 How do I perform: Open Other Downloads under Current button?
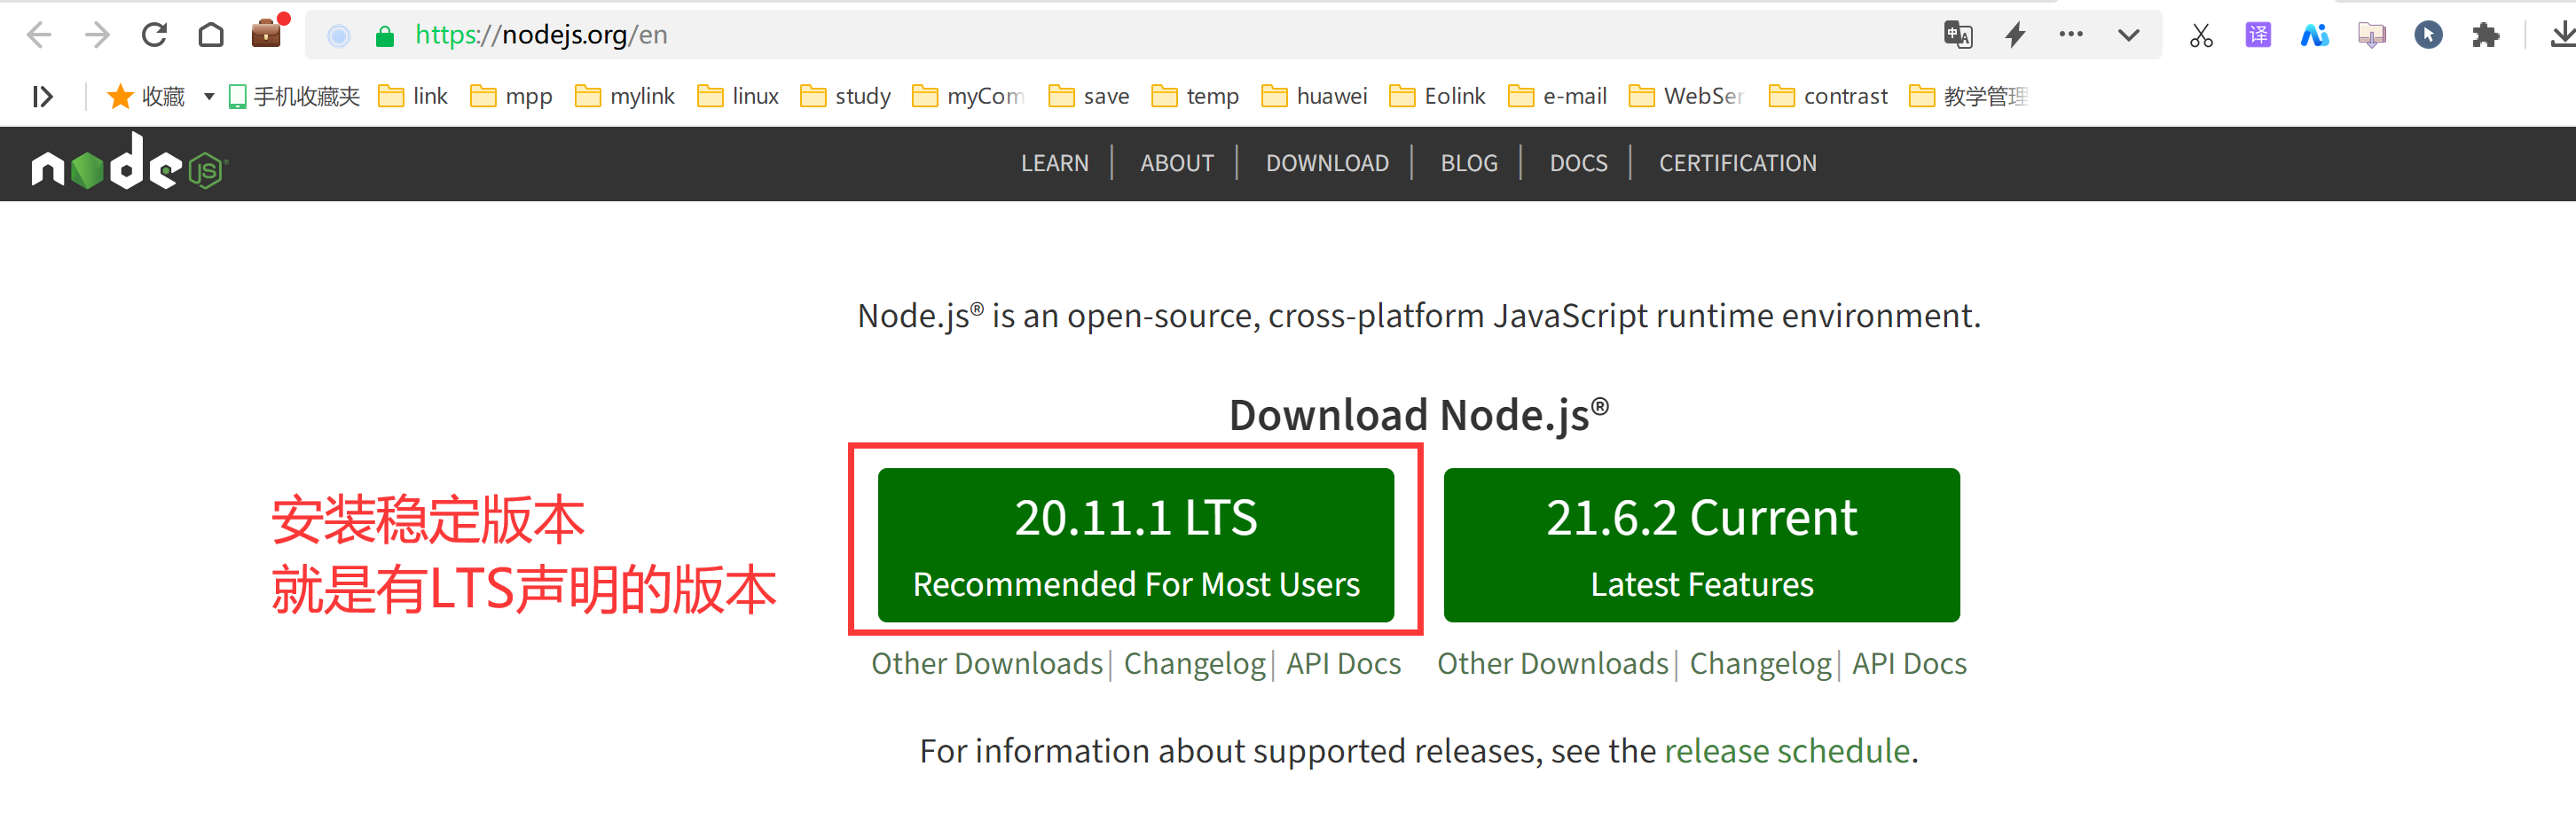point(1553,664)
